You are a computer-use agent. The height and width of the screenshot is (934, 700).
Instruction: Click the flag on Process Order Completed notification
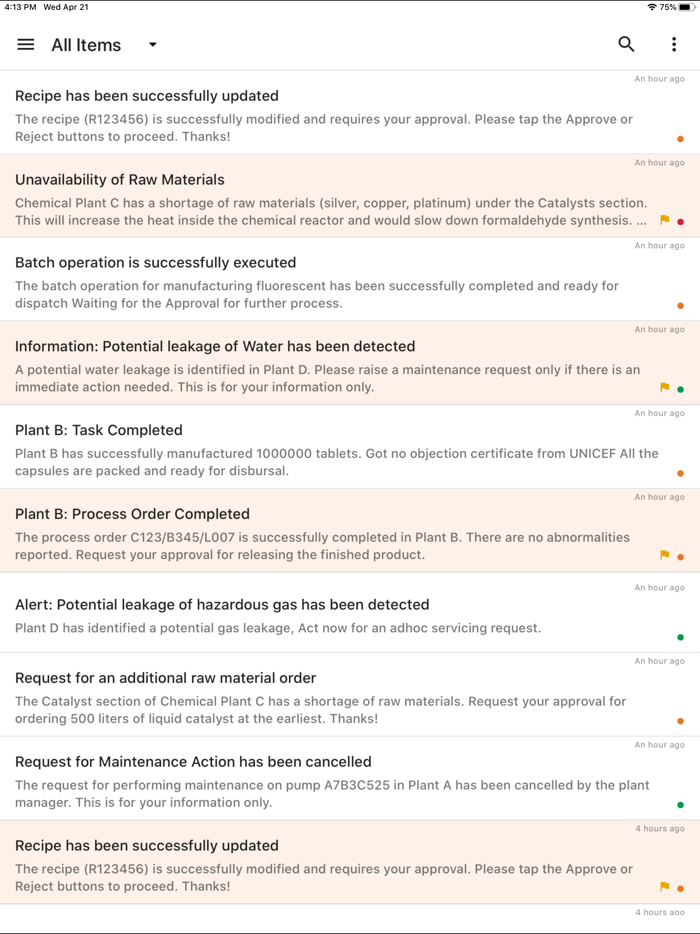click(x=664, y=556)
